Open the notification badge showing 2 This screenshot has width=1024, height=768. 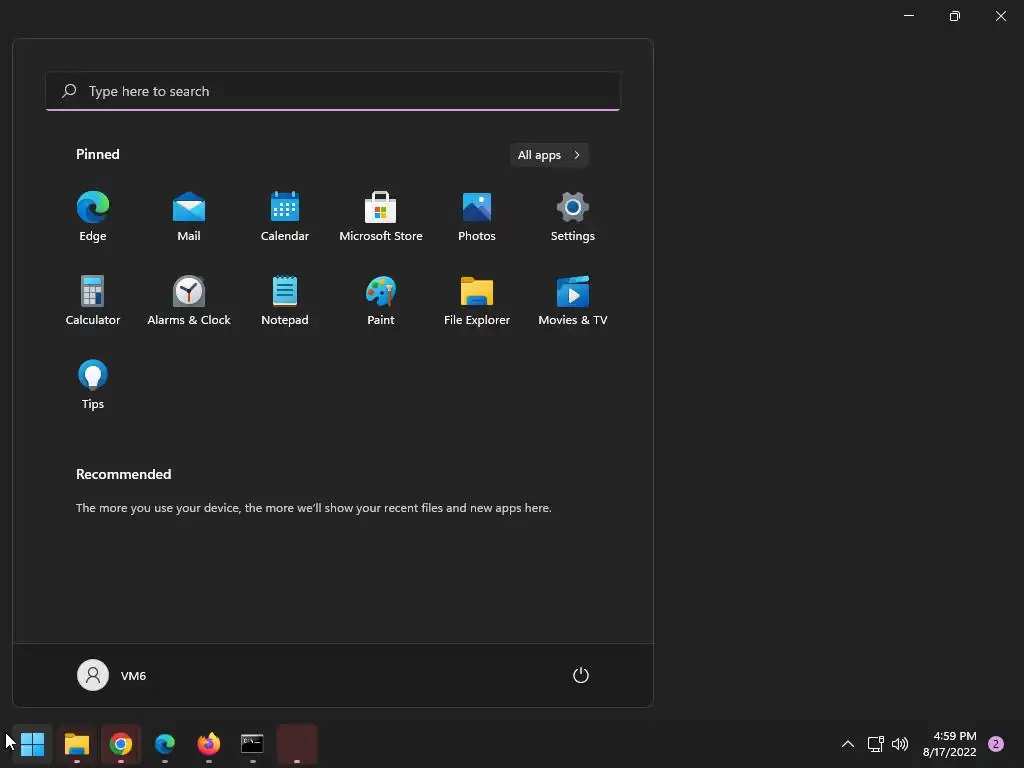coord(996,744)
